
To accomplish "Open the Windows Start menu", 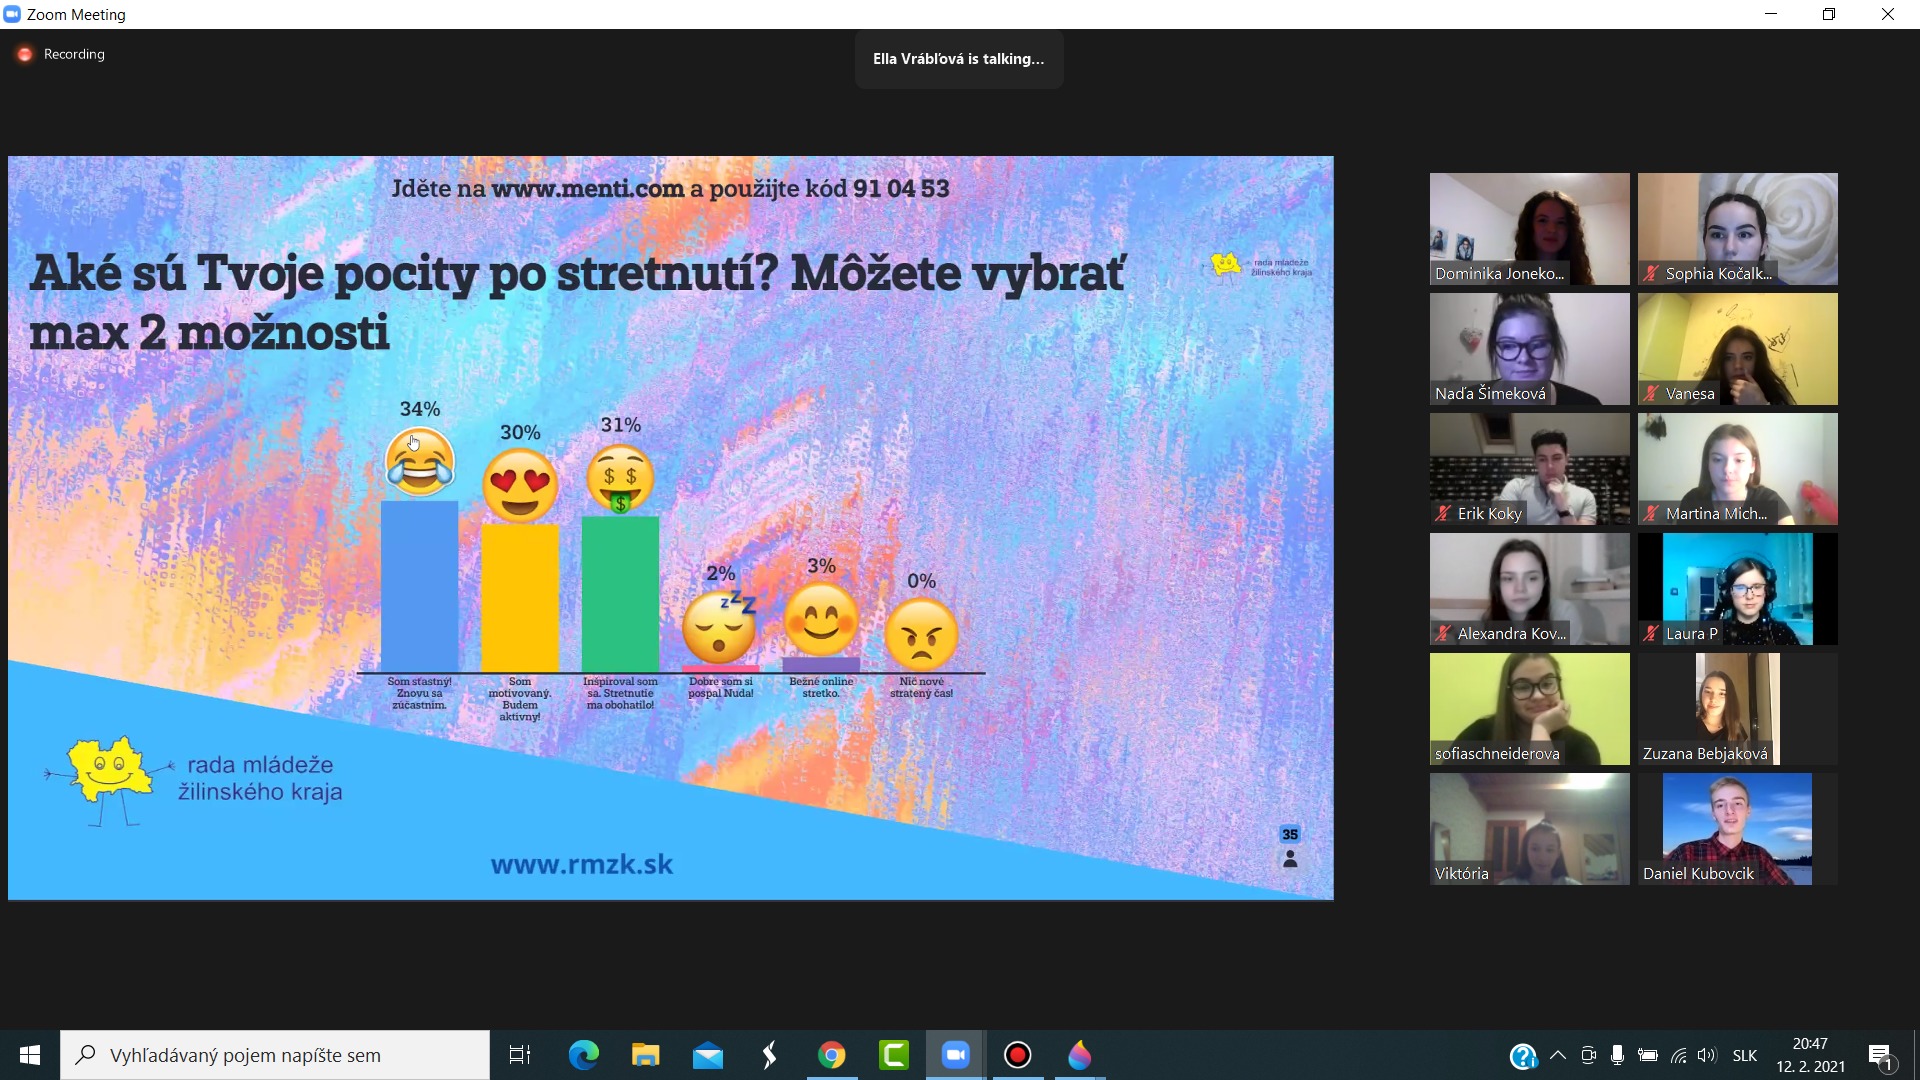I will [x=30, y=1055].
